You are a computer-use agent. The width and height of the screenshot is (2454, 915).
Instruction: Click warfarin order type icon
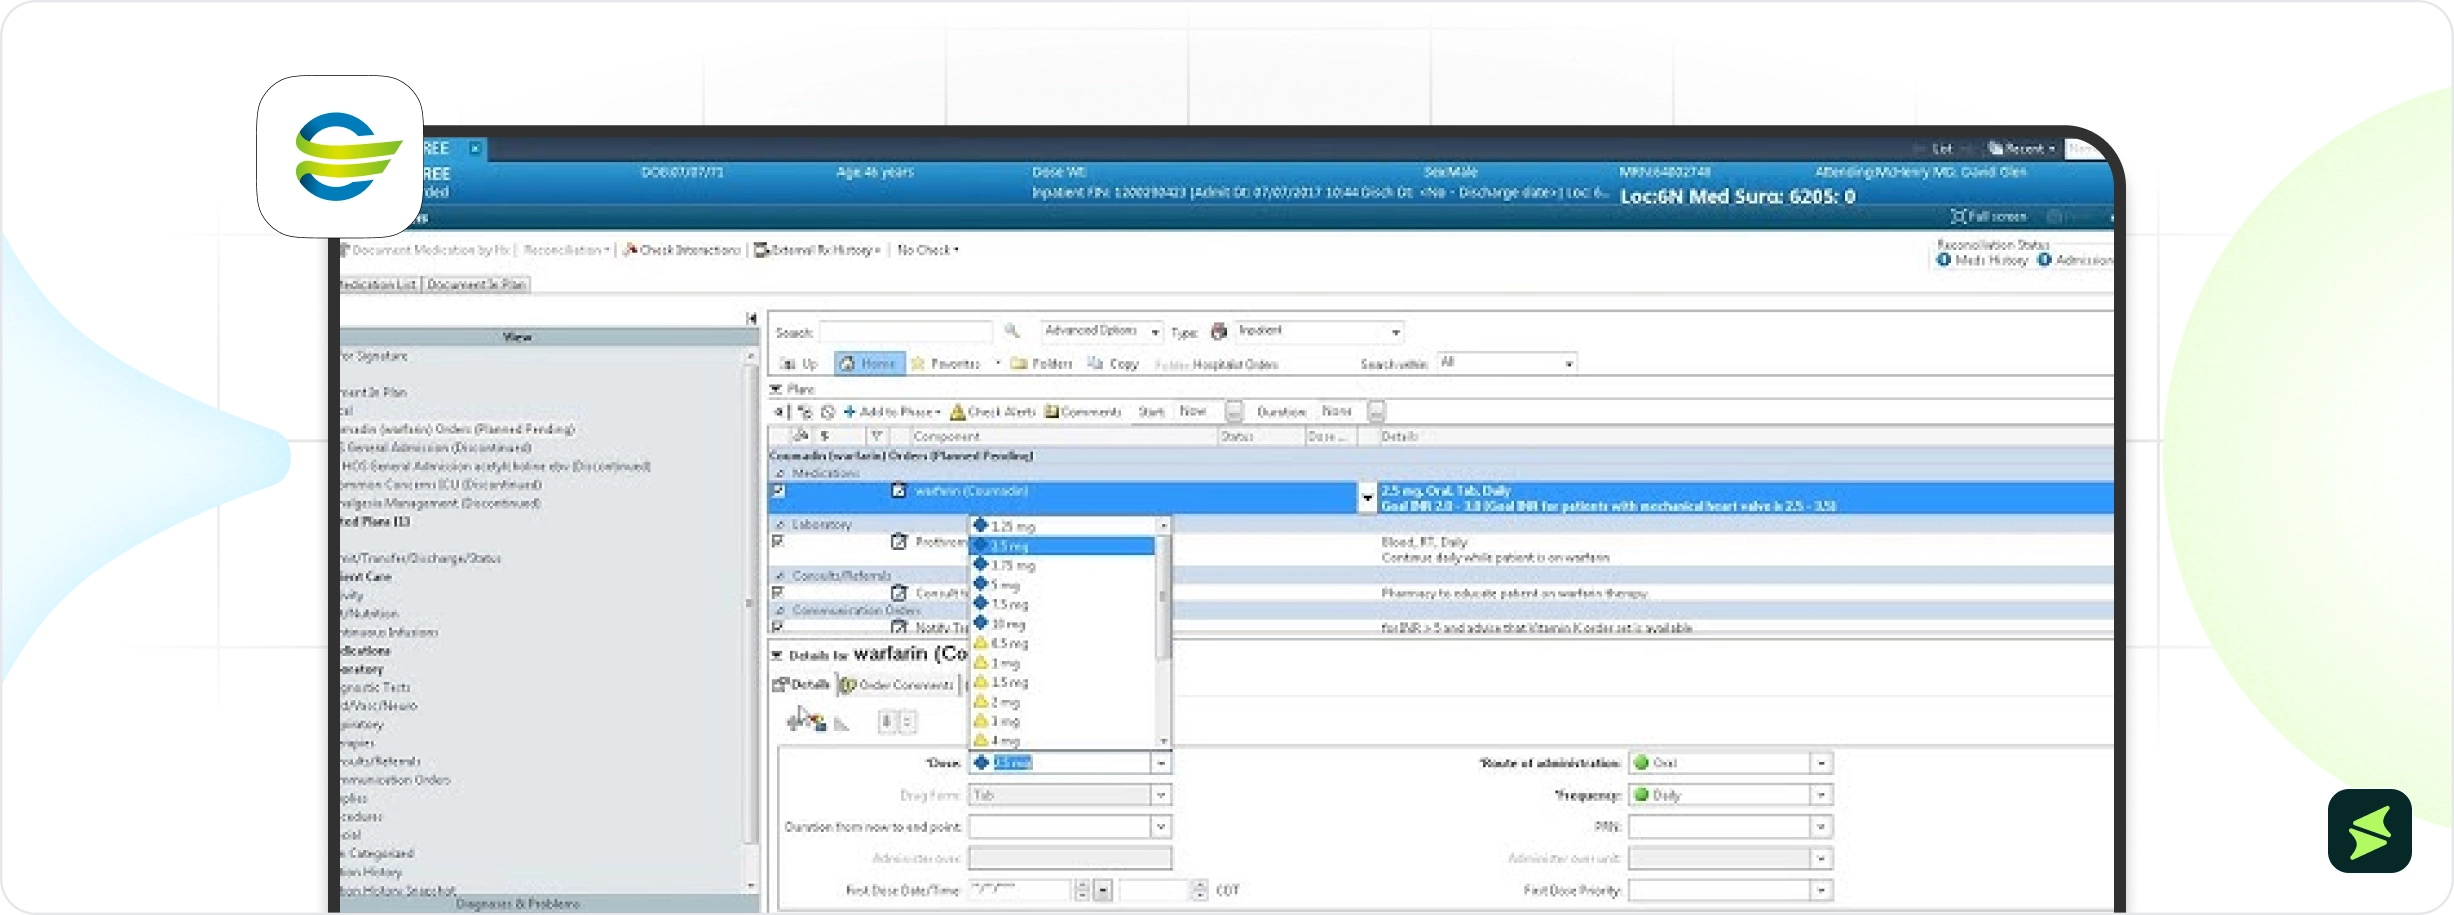pyautogui.click(x=898, y=491)
